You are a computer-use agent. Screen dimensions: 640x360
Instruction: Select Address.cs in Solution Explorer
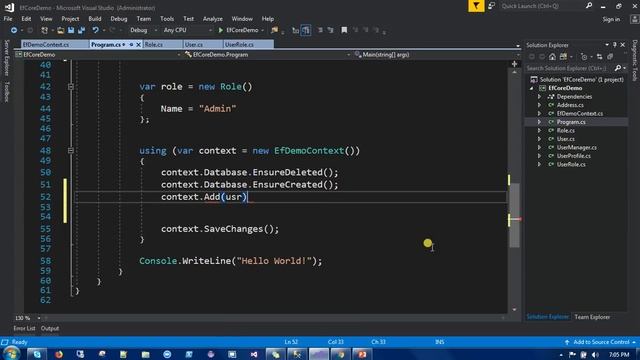(570, 105)
